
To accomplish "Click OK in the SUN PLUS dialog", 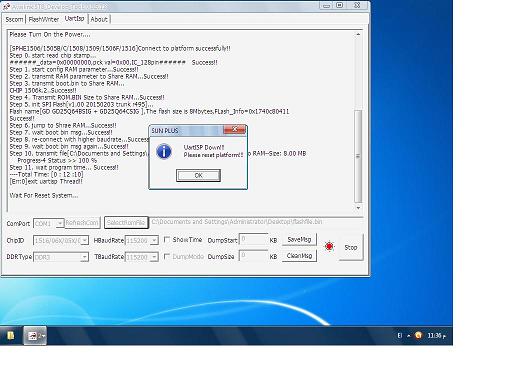I will click(198, 175).
